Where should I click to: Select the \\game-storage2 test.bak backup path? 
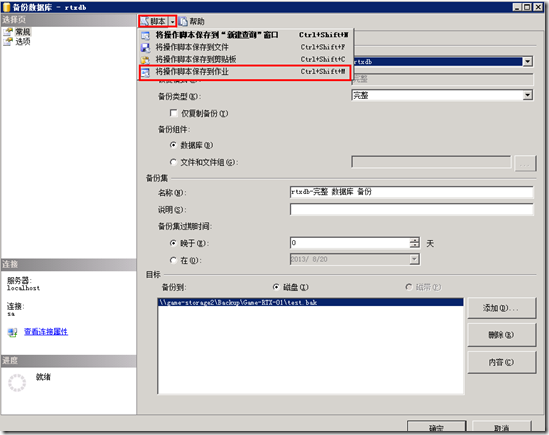(x=311, y=302)
